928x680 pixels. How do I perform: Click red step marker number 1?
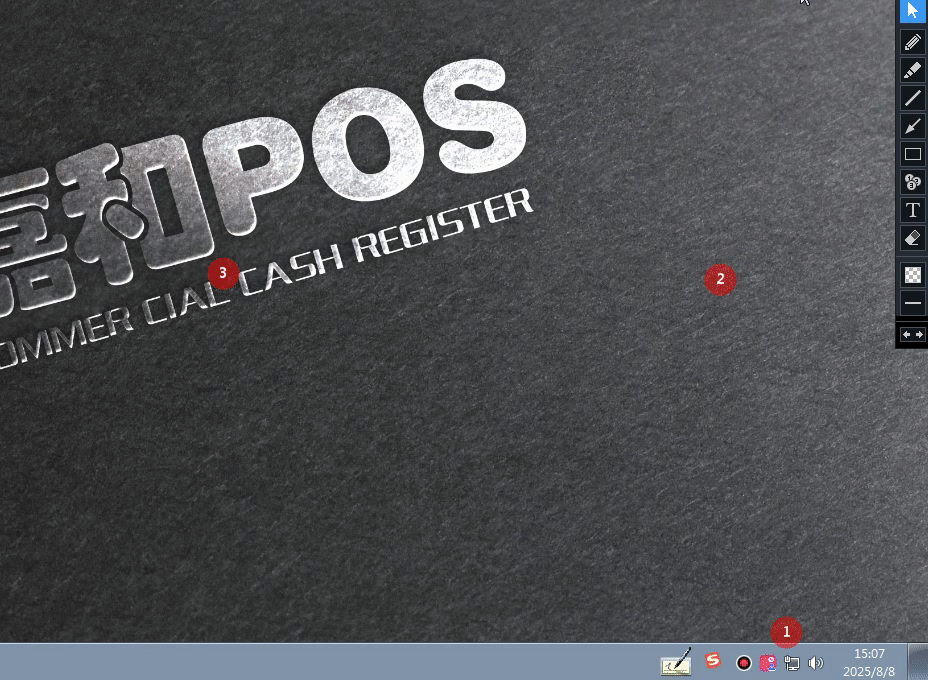786,632
